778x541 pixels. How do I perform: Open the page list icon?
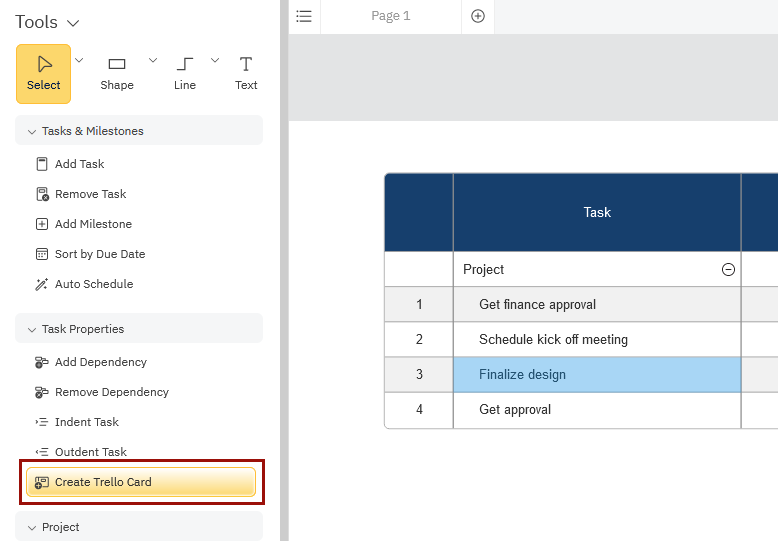pyautogui.click(x=304, y=16)
